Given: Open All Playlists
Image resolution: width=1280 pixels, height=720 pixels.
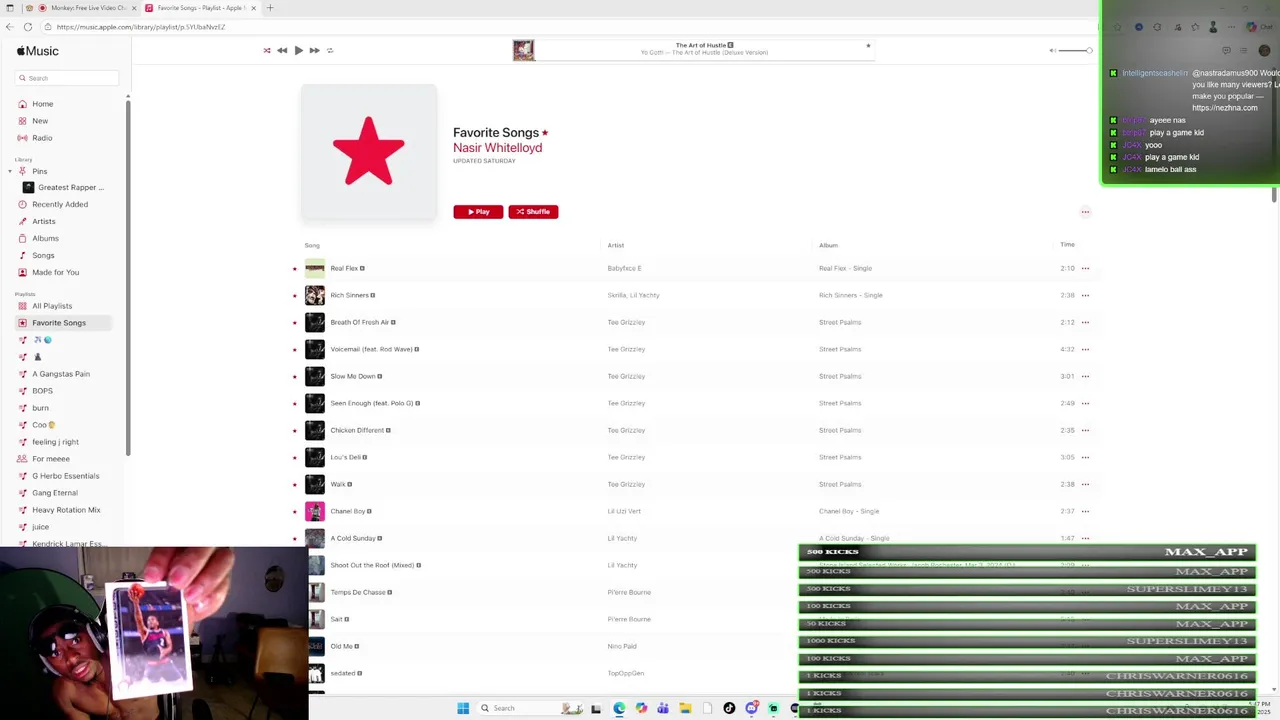Looking at the screenshot, I should click(52, 306).
